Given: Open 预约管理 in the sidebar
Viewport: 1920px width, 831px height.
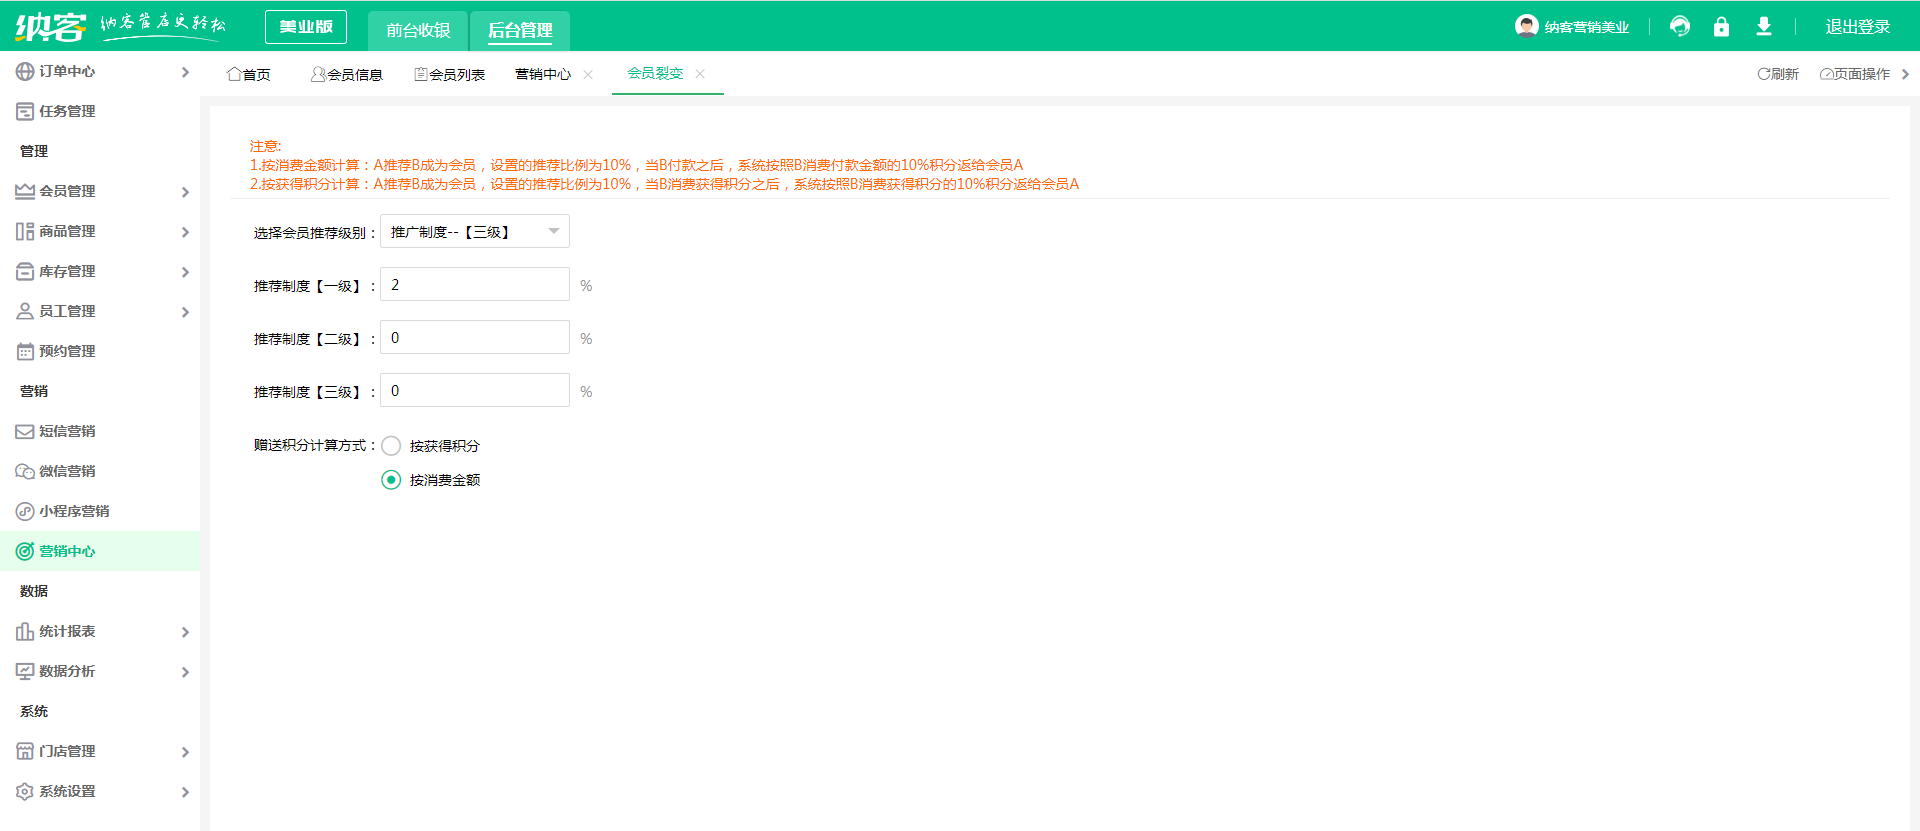Looking at the screenshot, I should (67, 351).
